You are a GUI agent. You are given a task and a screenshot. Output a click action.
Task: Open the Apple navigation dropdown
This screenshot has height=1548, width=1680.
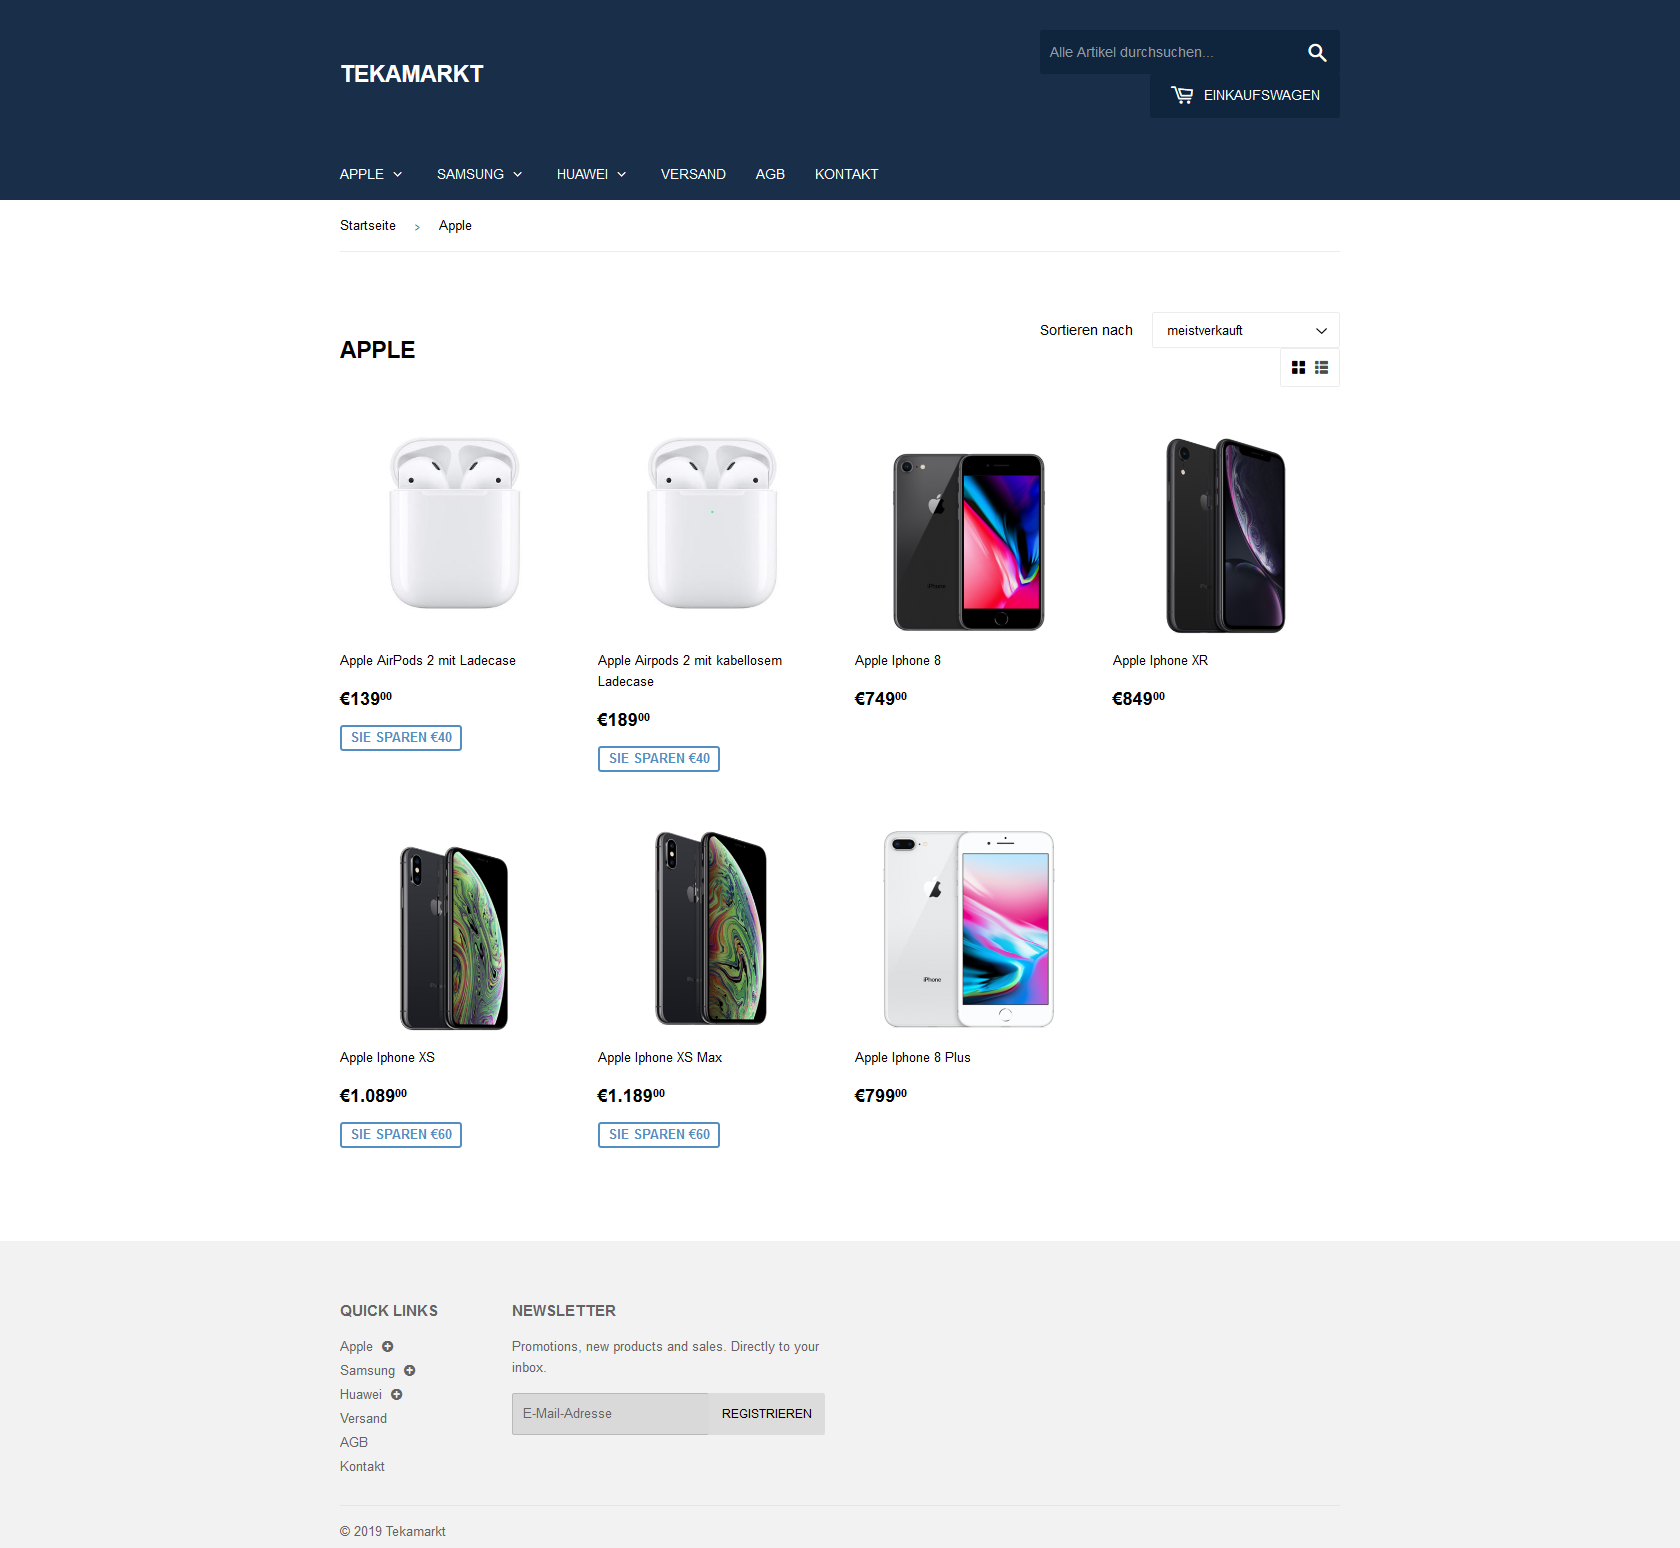[371, 174]
